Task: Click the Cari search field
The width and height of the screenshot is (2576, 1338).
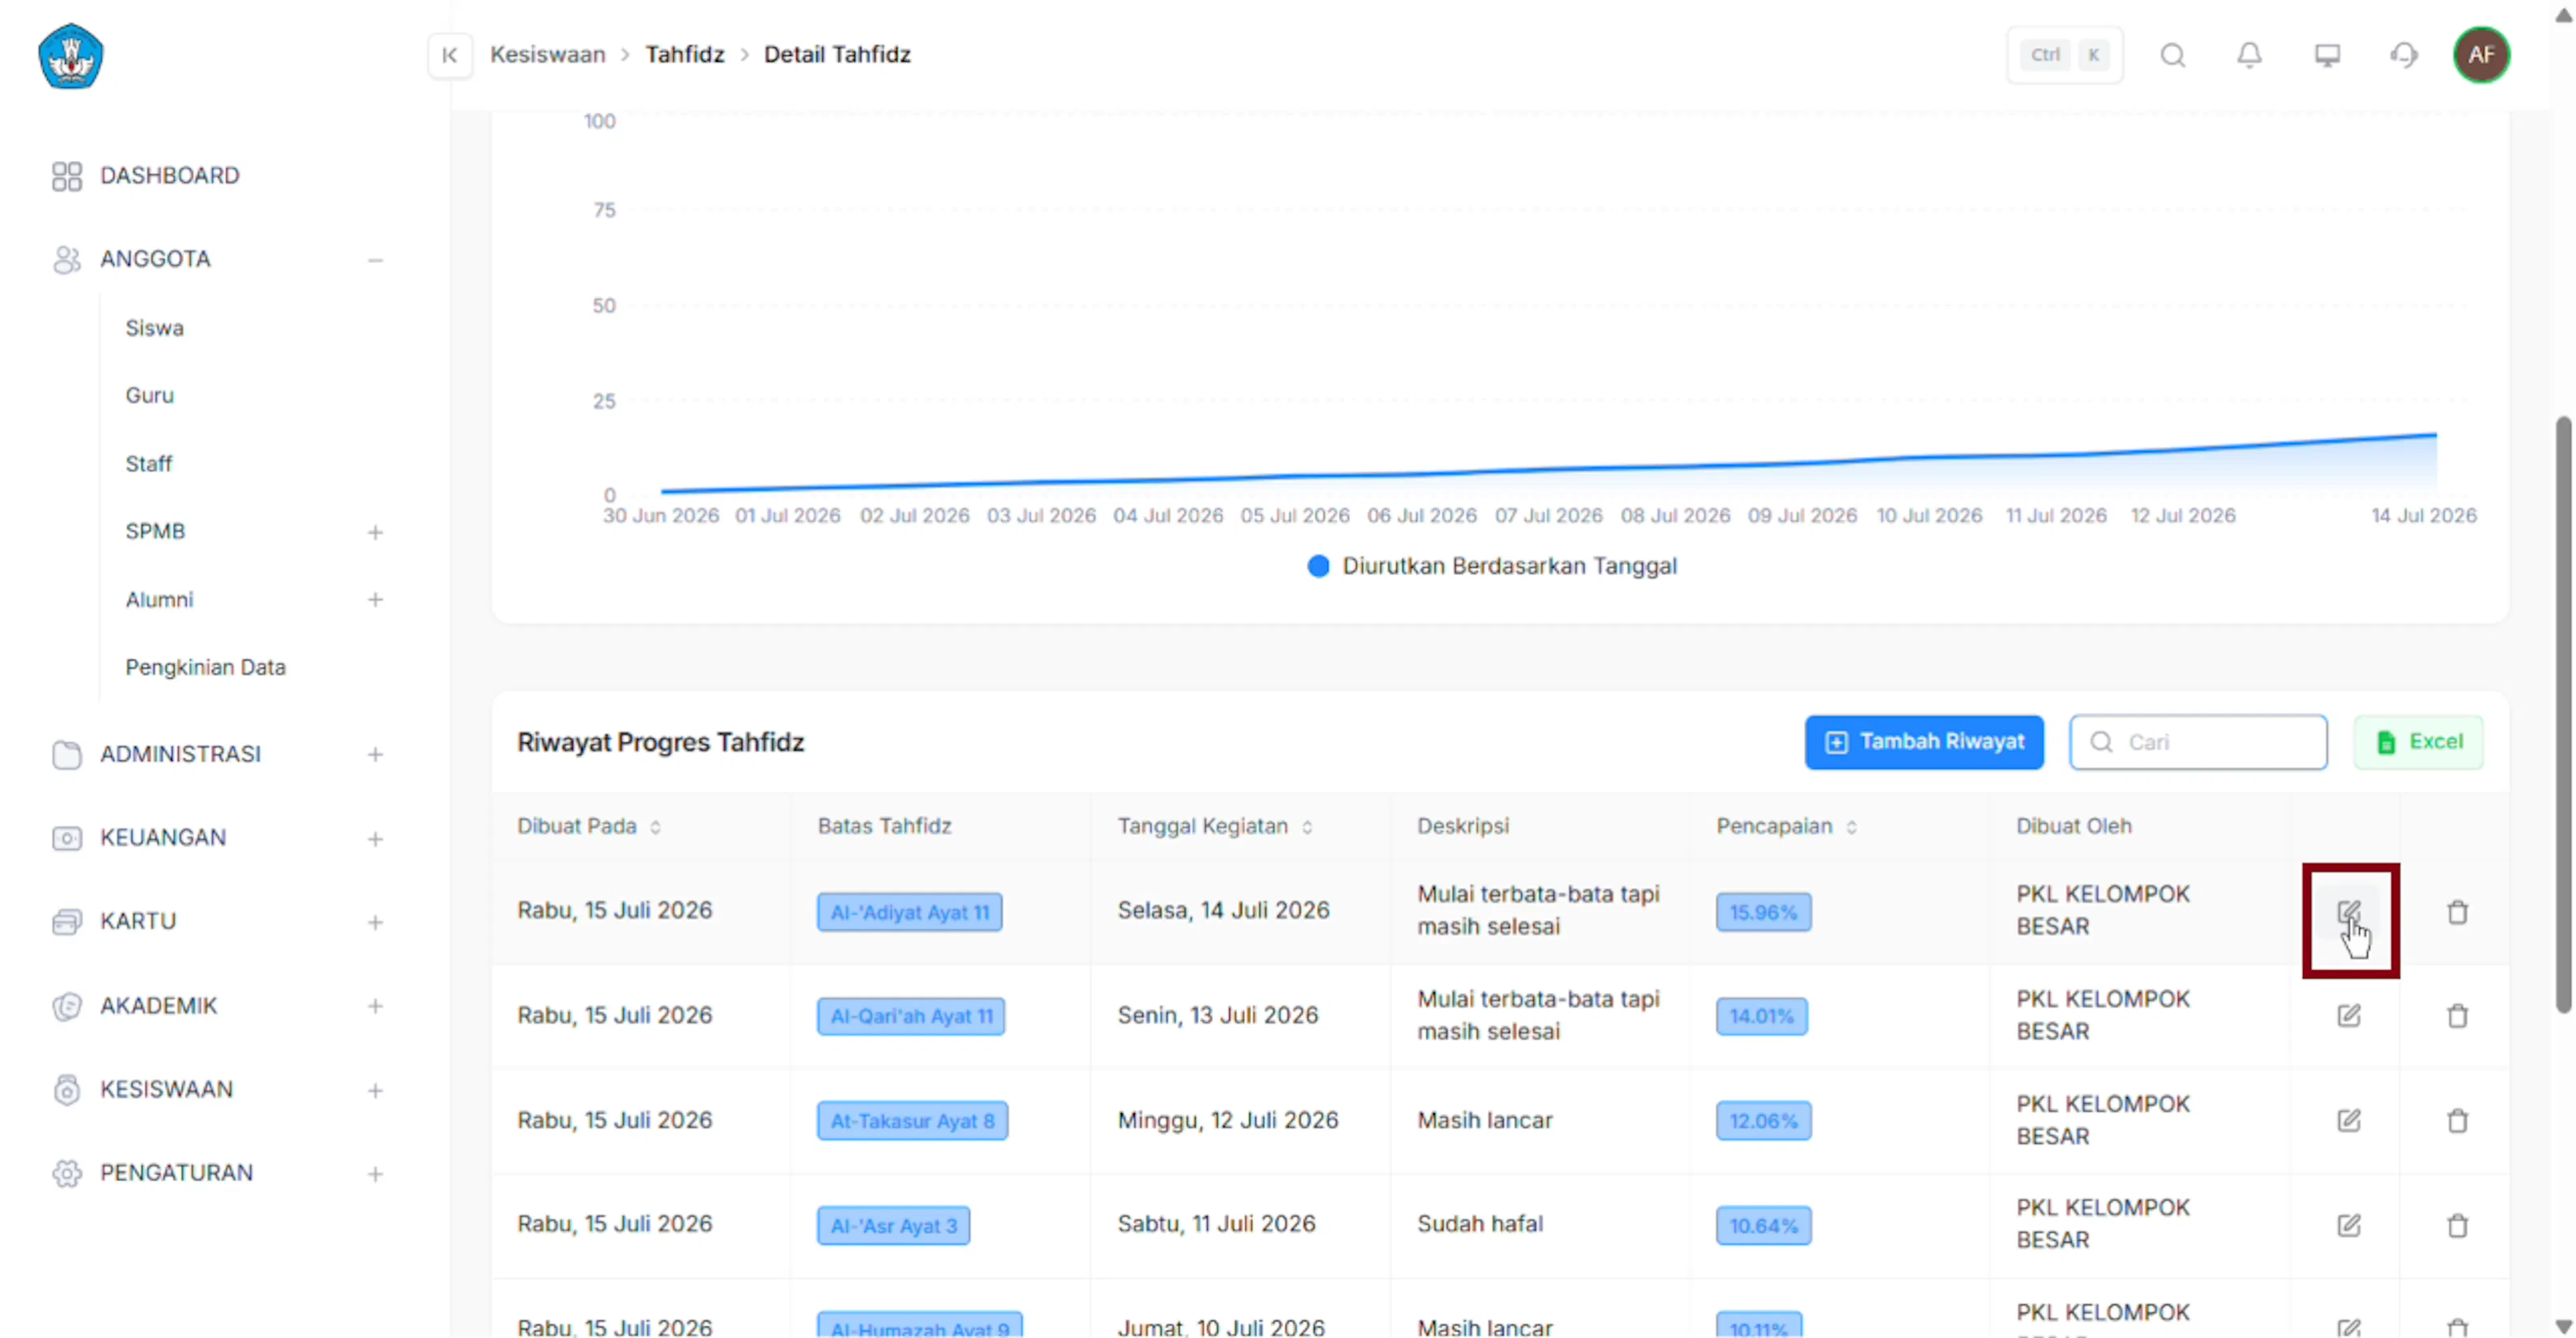Action: click(2197, 742)
